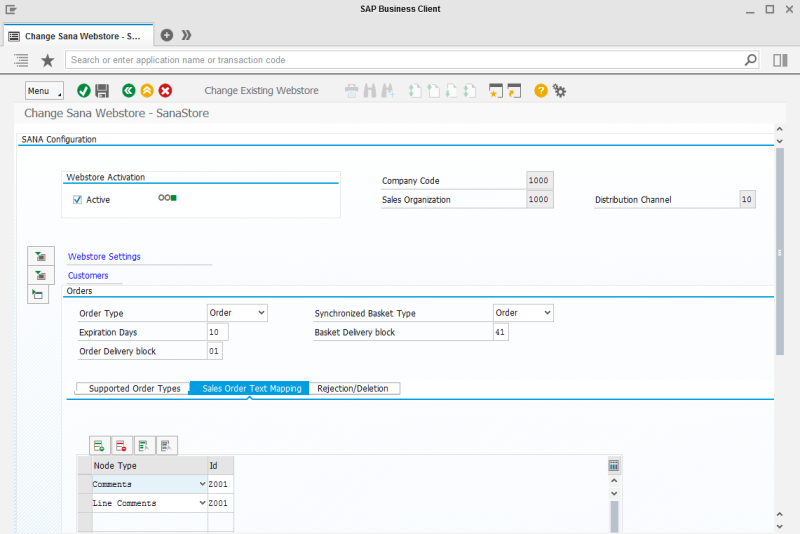Click the Last Page icon
The width and height of the screenshot is (800, 534).
pos(469,91)
